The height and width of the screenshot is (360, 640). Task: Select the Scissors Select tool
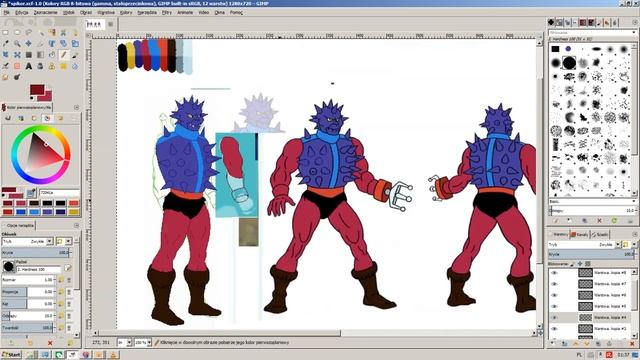pos(63,32)
